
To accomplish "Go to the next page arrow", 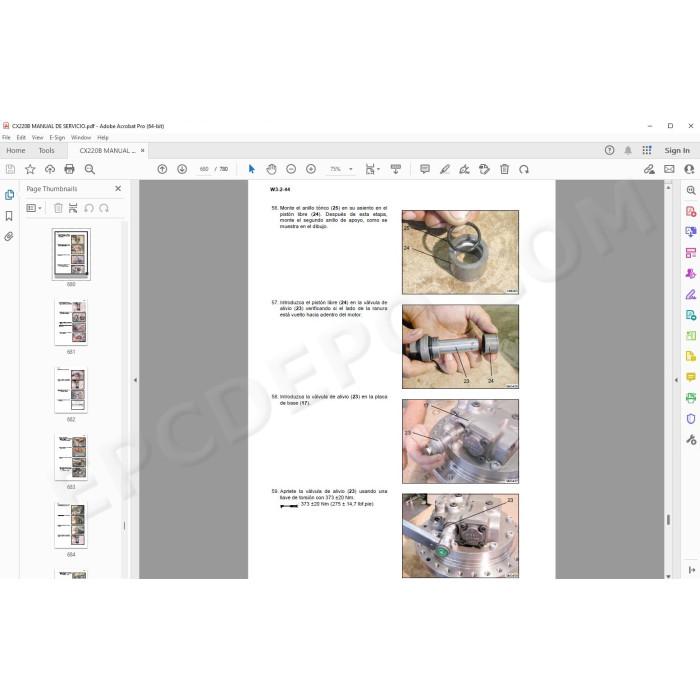I will pos(182,169).
